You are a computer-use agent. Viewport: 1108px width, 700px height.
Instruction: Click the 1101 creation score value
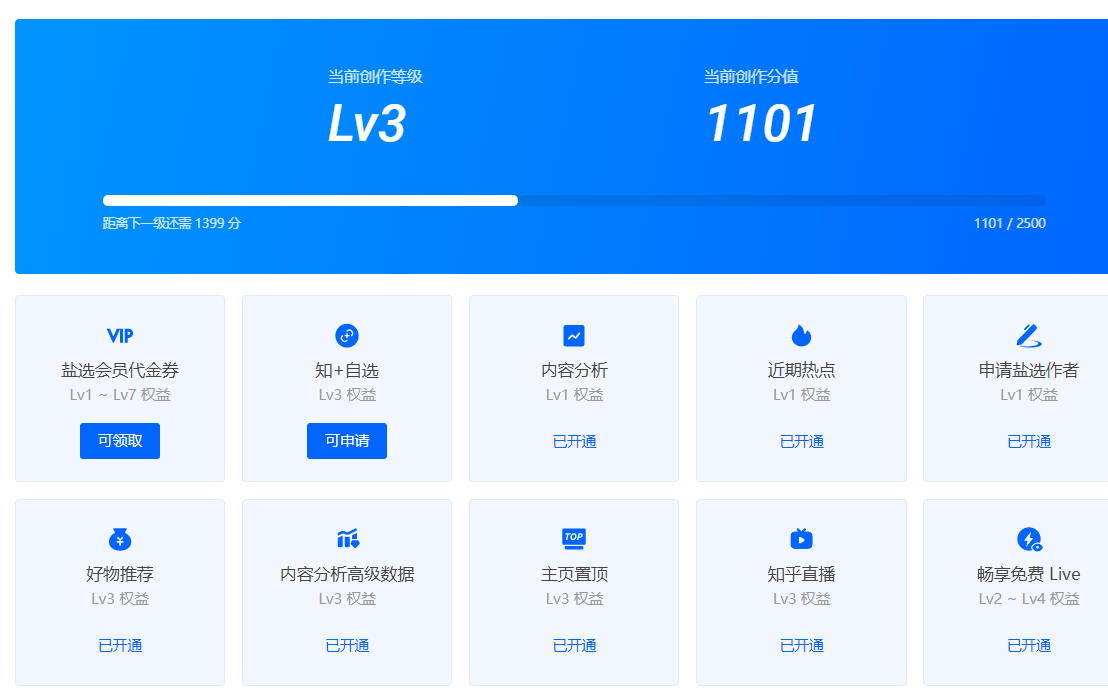click(762, 124)
